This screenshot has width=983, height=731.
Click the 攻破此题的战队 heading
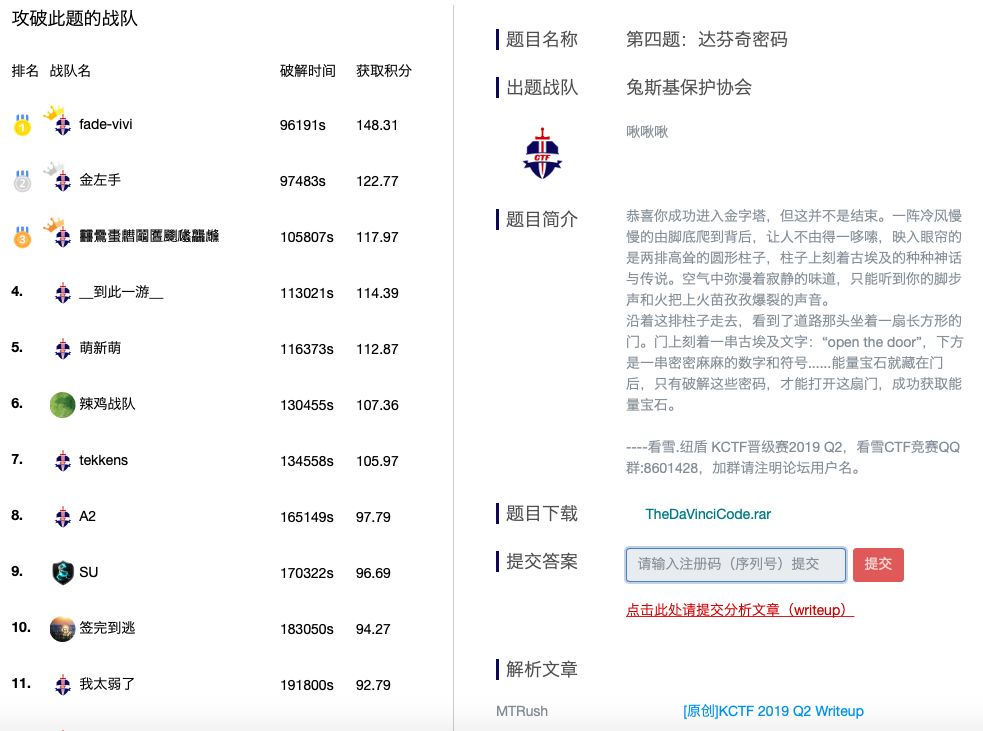point(75,18)
